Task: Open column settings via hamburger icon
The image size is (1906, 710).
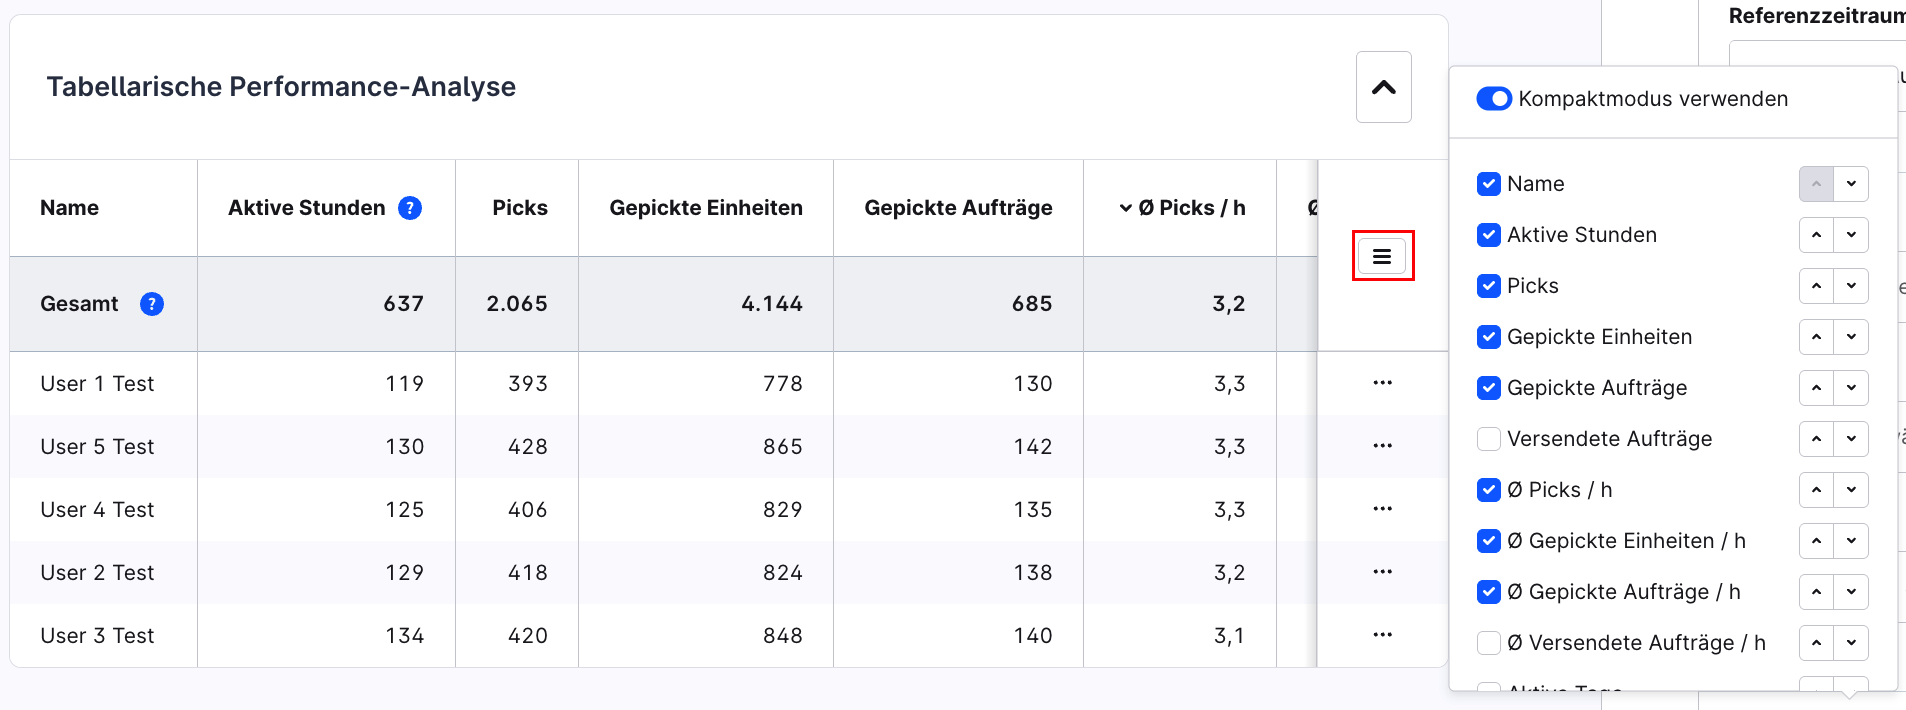Action: click(x=1382, y=256)
